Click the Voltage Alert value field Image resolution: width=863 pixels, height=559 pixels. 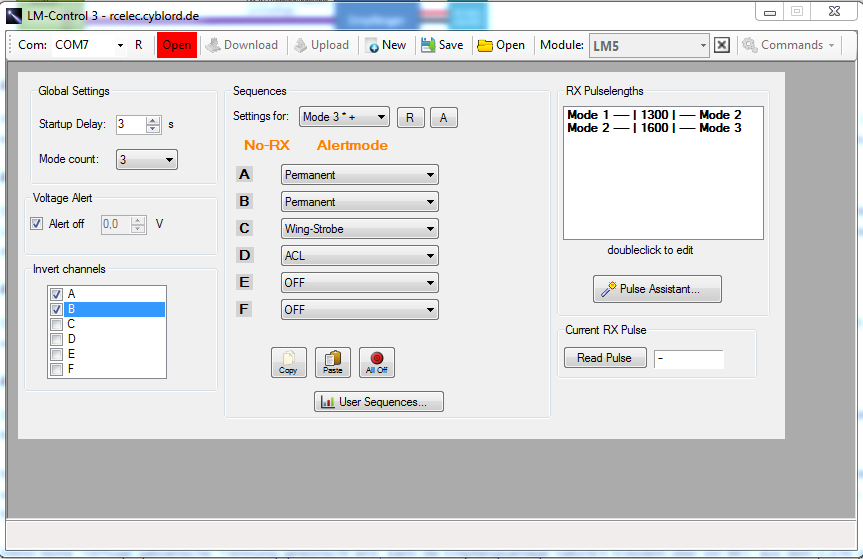116,224
